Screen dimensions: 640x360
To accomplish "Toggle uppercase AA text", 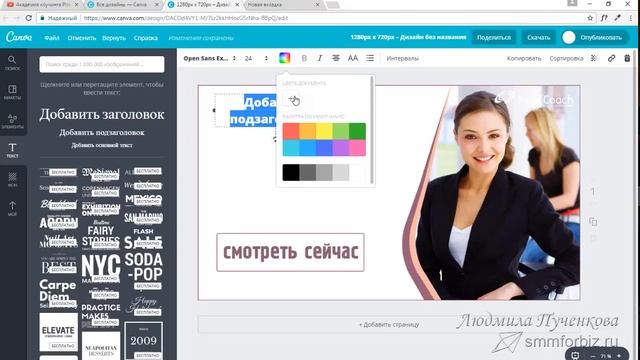I will 353,58.
